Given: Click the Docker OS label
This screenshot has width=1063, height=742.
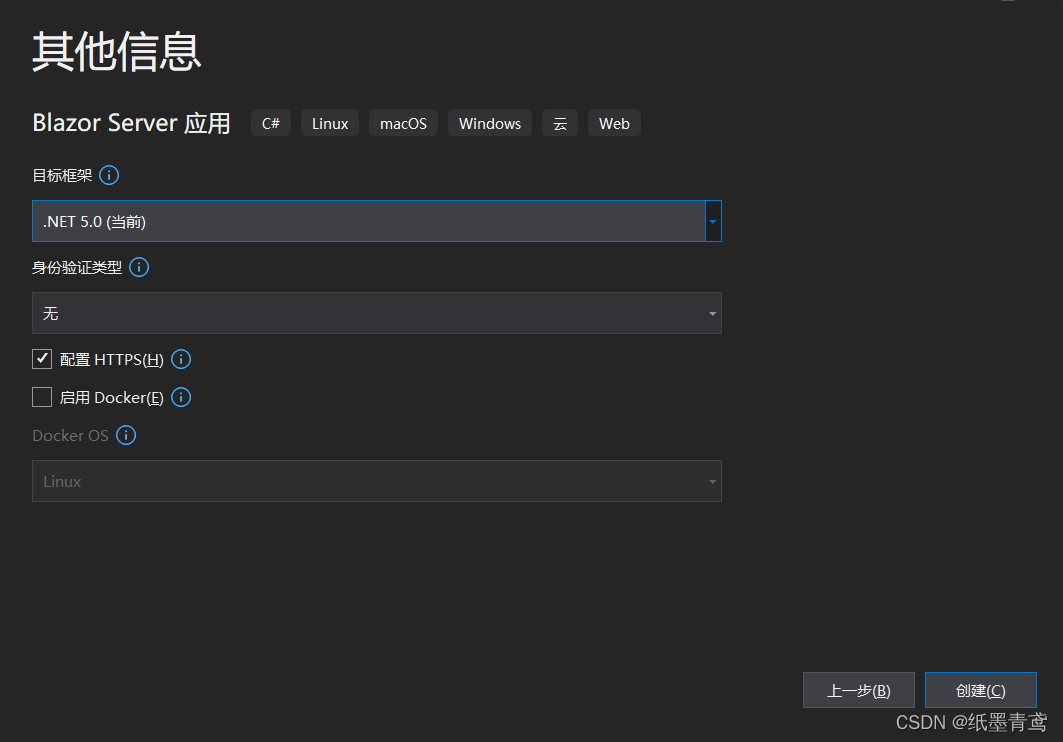Looking at the screenshot, I should coord(71,436).
